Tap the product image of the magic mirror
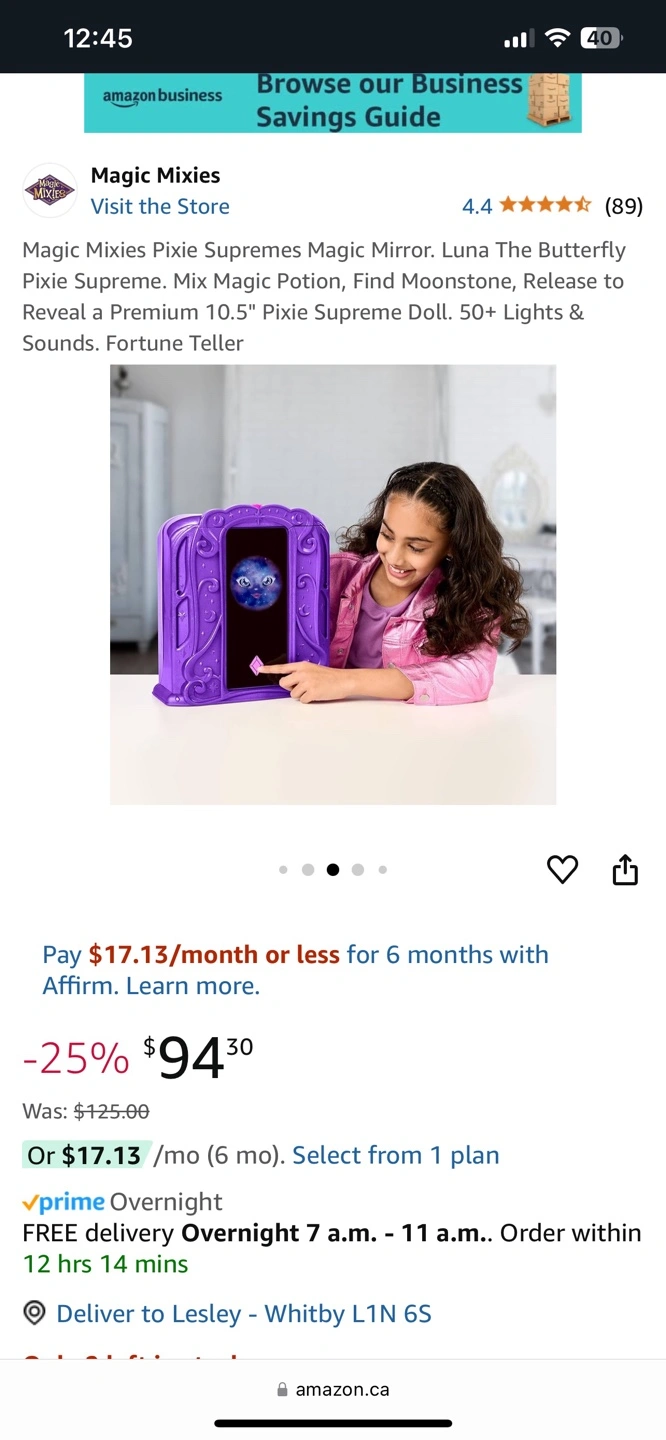This screenshot has height=1440, width=666. pos(333,584)
